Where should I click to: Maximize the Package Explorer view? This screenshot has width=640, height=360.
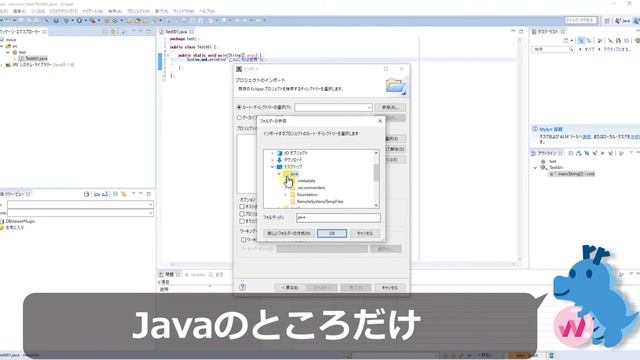pyautogui.click(x=149, y=31)
